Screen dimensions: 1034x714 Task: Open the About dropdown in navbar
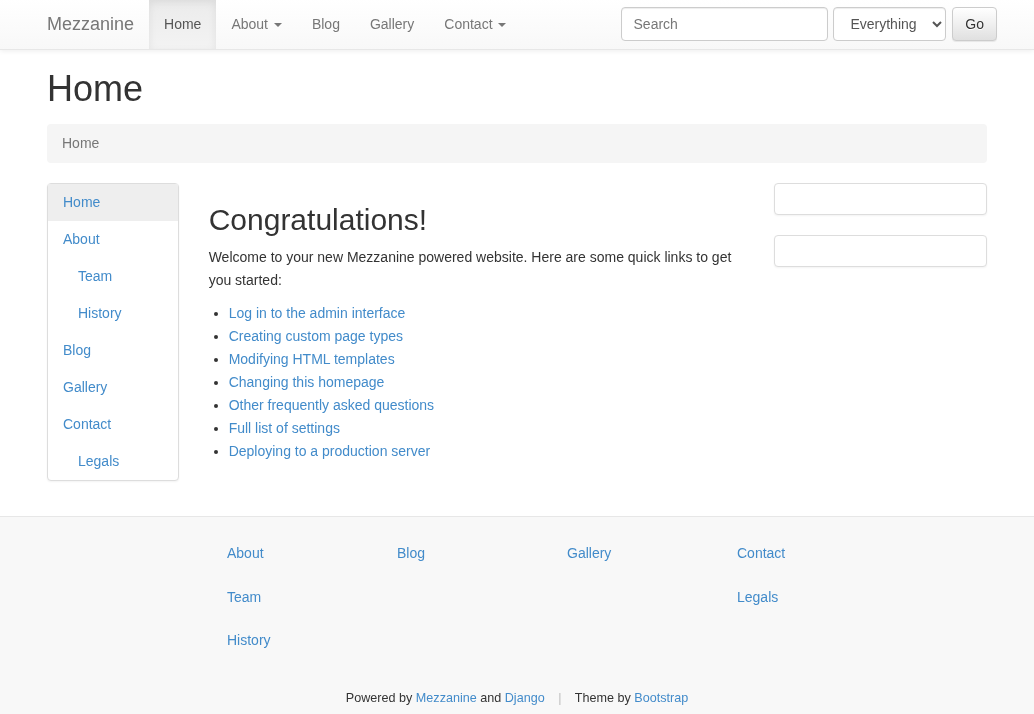coord(256,24)
